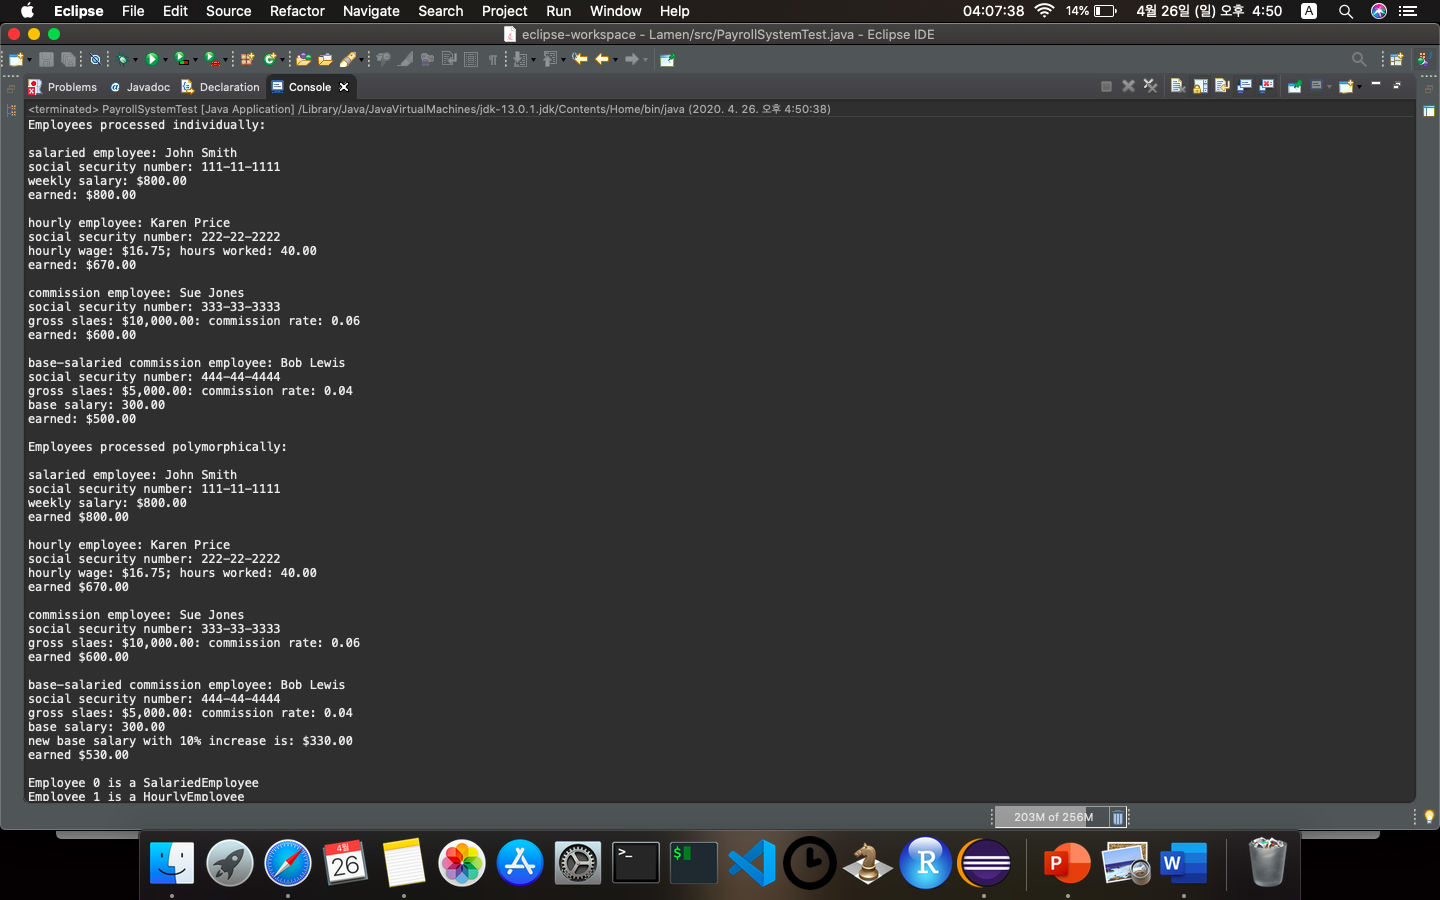Click the light bulb tip icon

point(1429,817)
